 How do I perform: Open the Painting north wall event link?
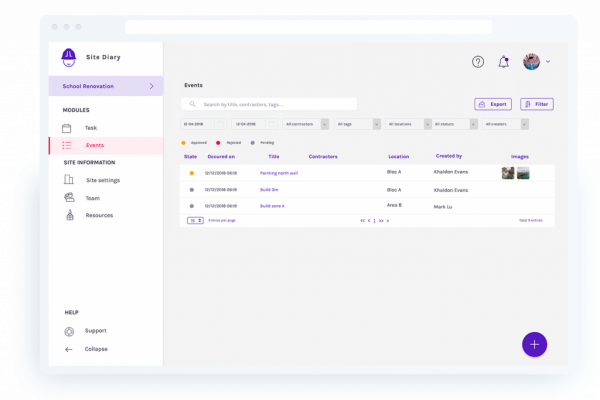click(279, 173)
